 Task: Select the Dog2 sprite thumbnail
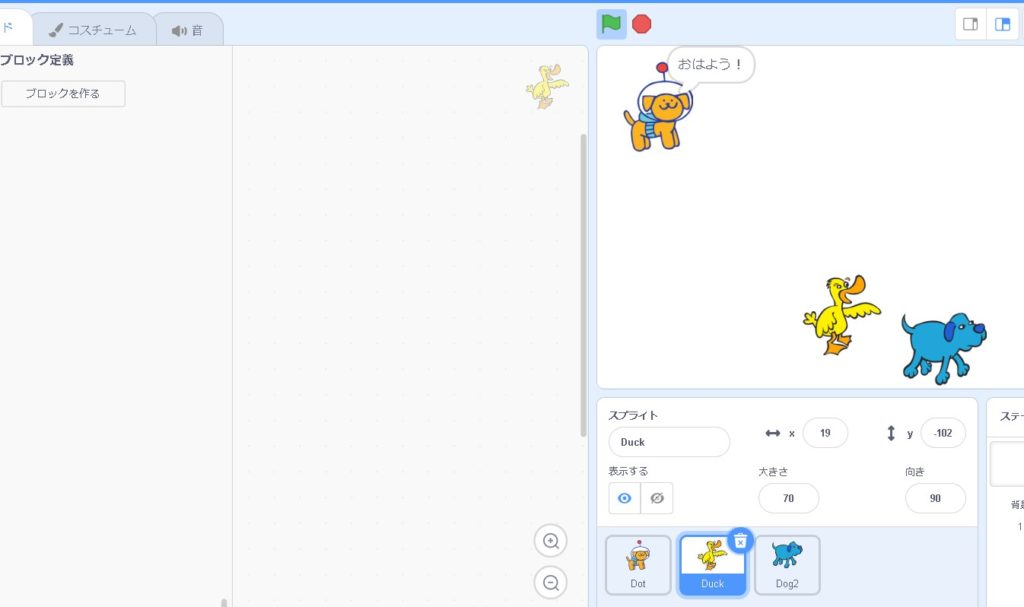tap(787, 565)
